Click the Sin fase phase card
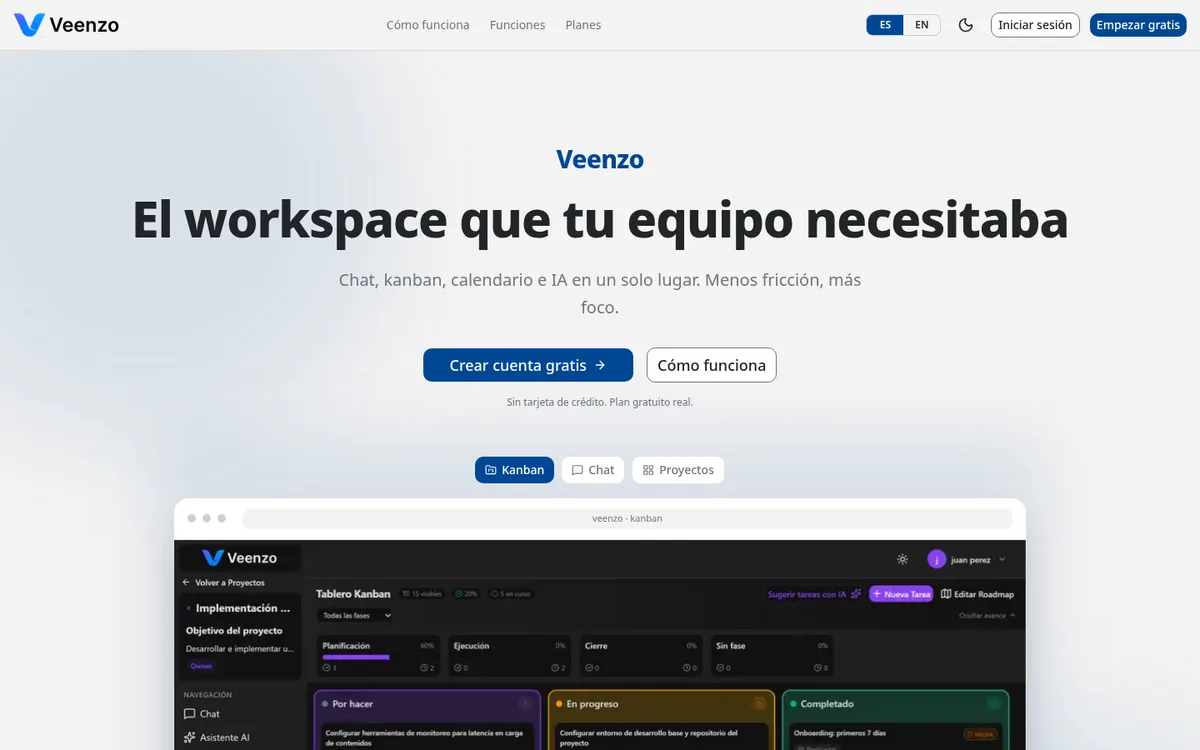Screen dimensions: 1200x750 pyautogui.click(x=772, y=656)
